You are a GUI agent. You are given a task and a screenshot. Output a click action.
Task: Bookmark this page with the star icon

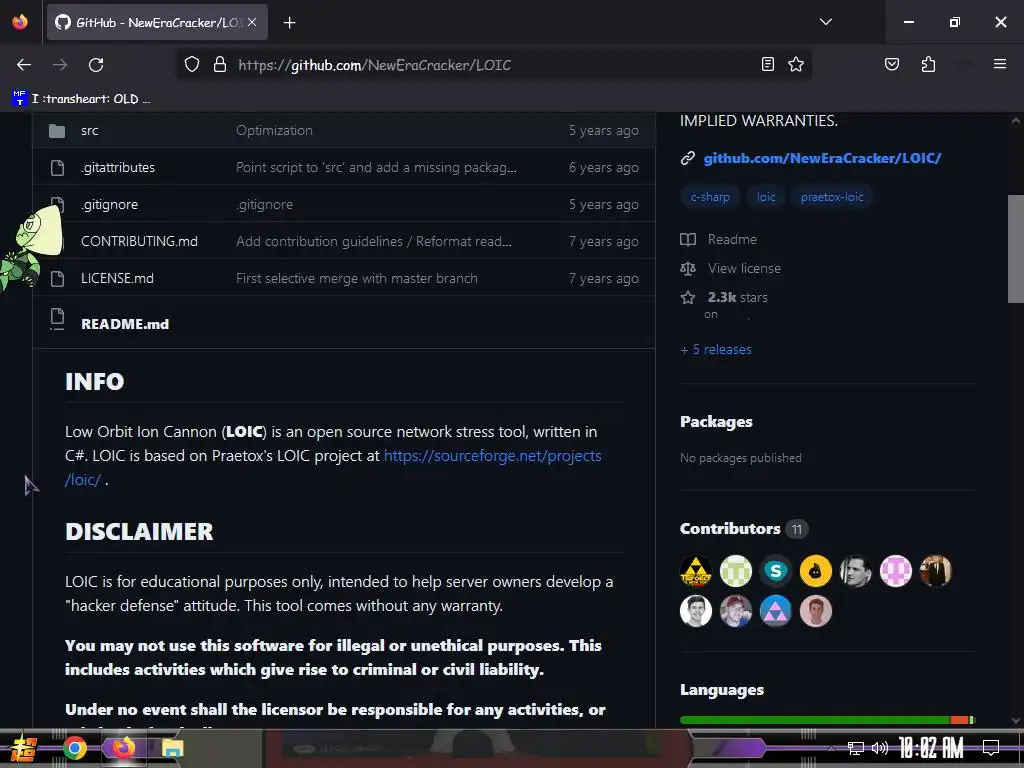click(x=795, y=64)
